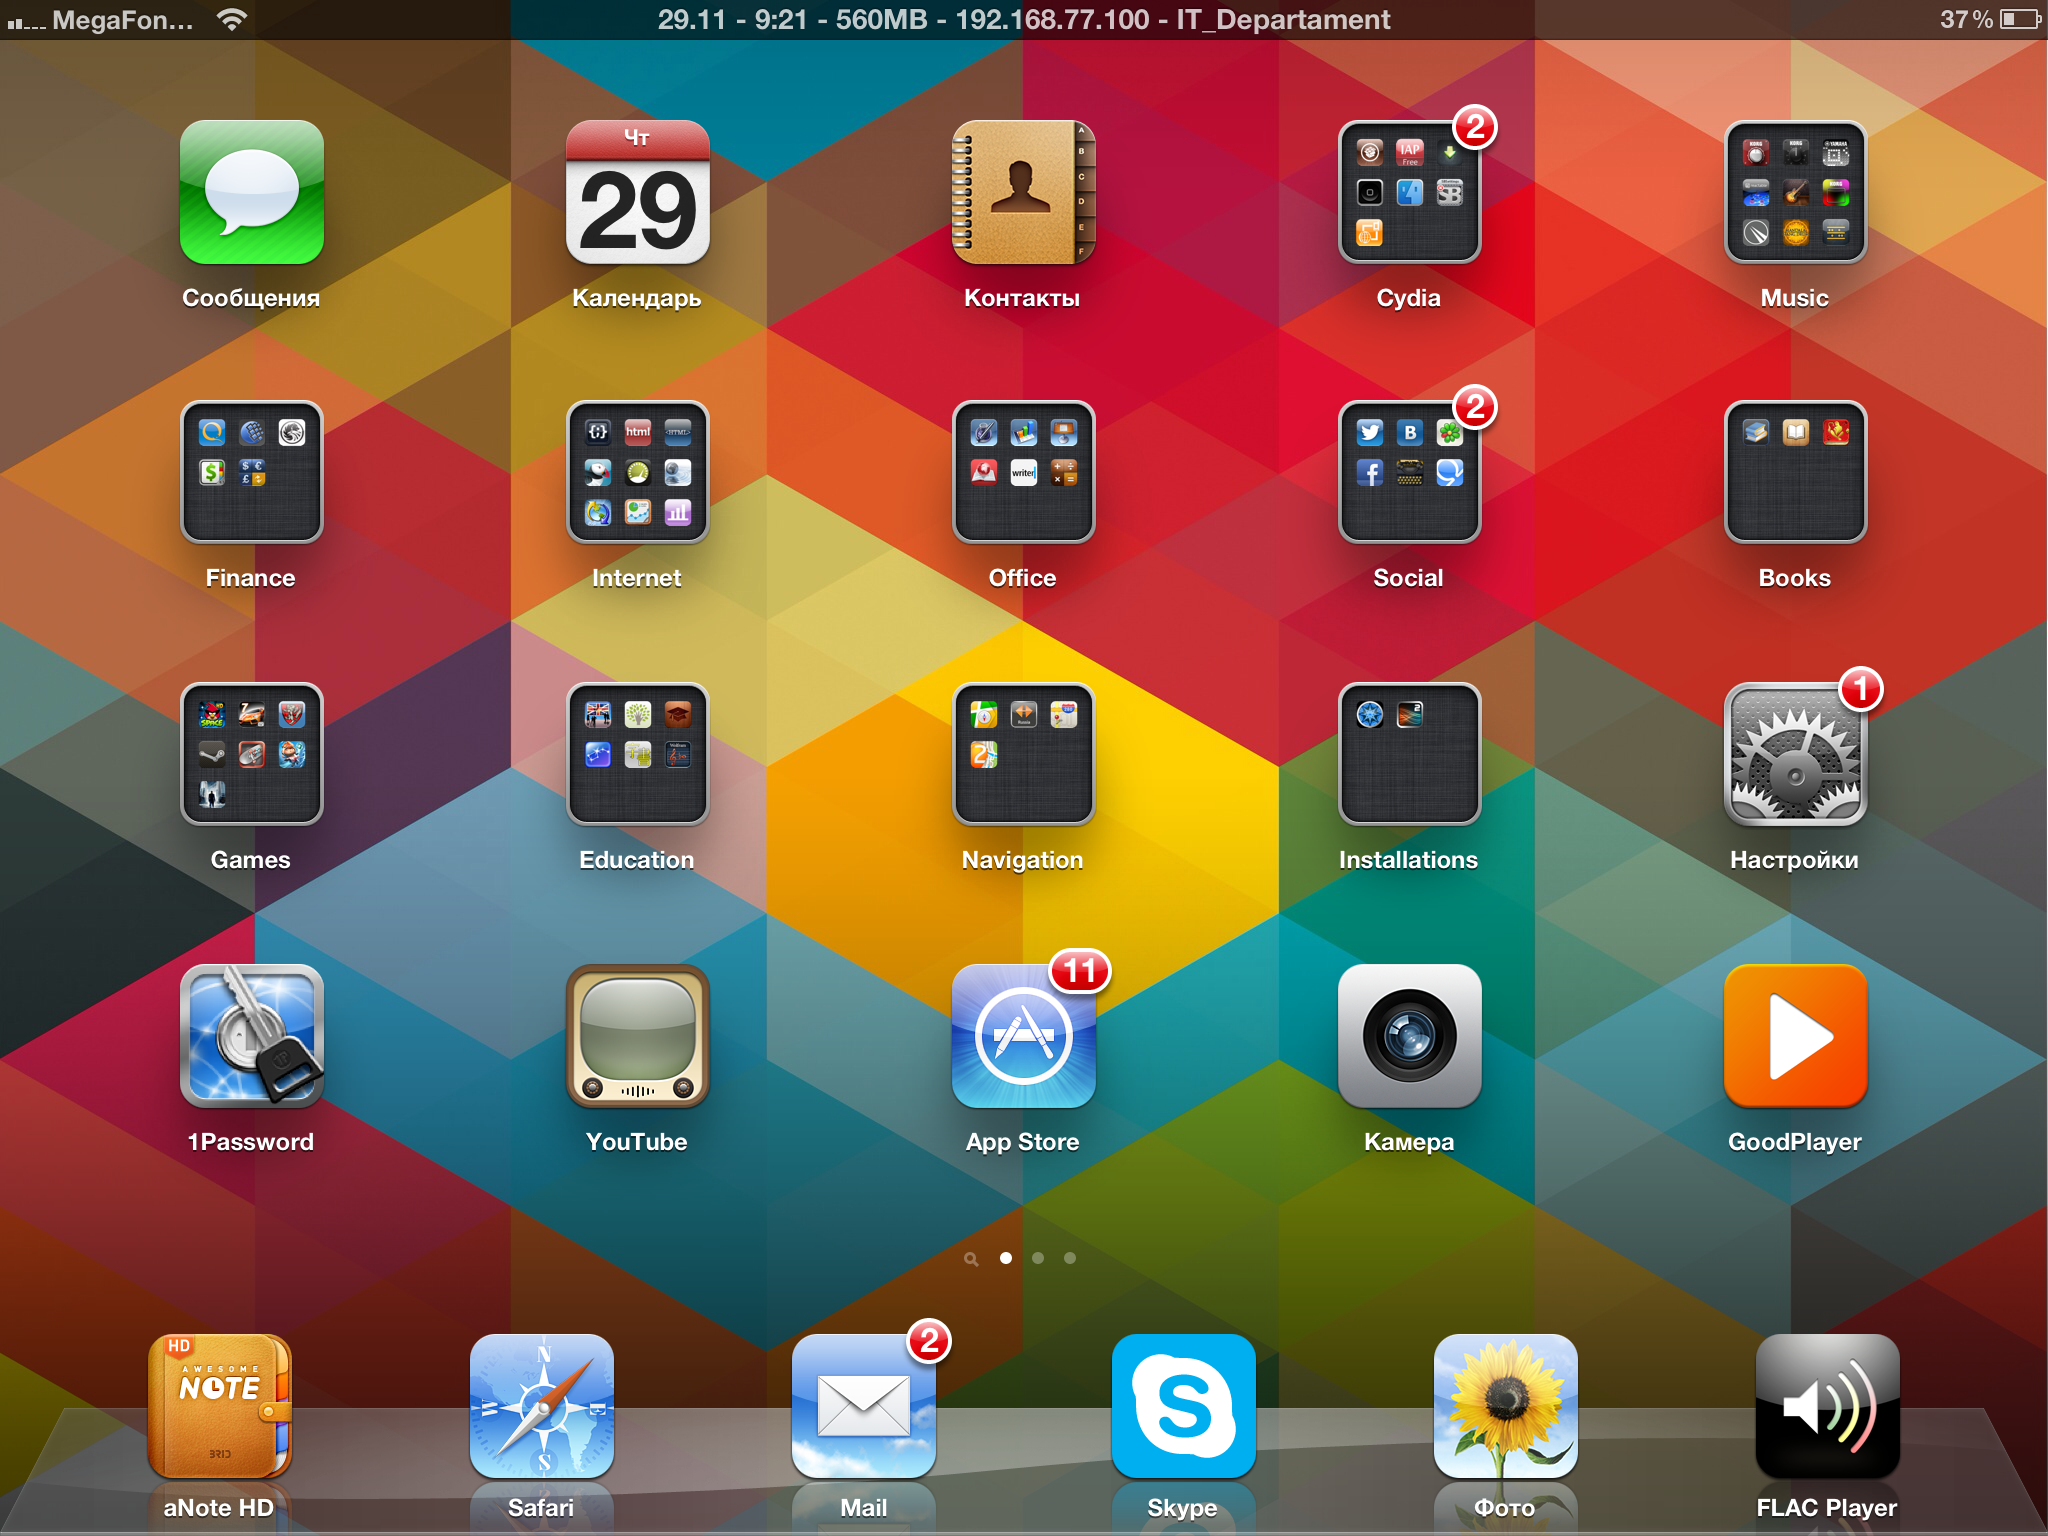Launch GoodPlayer
Viewport: 2048px width, 1536px height.
(1795, 1036)
